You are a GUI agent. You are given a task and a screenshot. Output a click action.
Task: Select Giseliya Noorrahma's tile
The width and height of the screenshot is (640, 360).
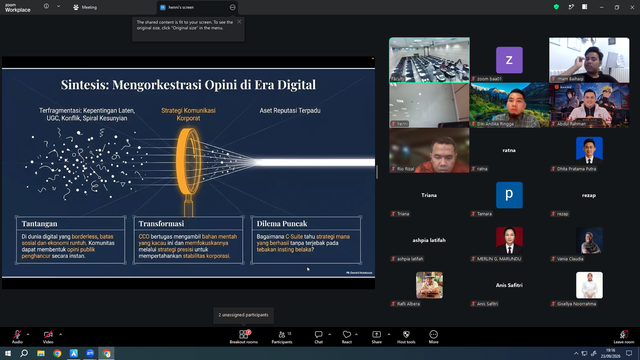click(589, 285)
